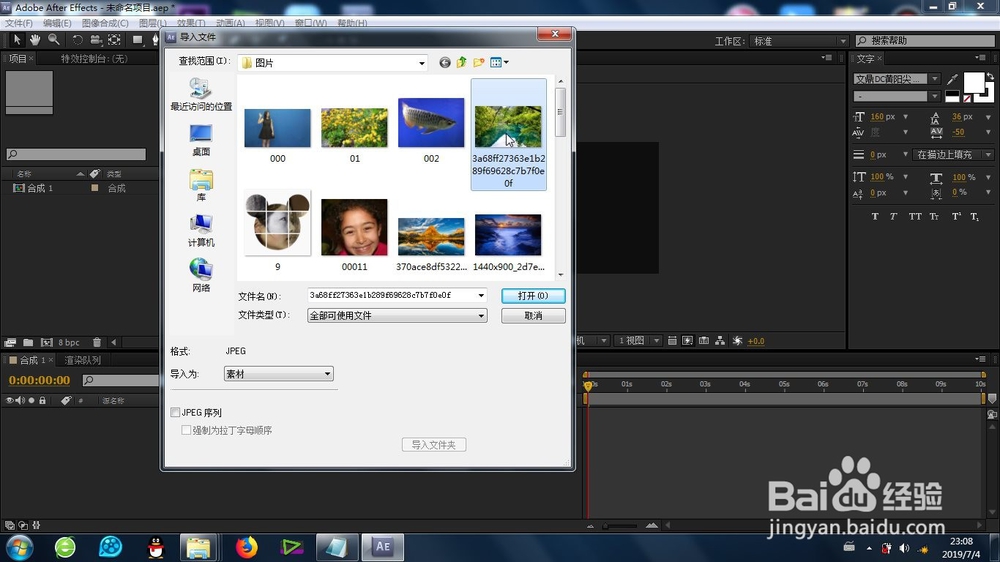The height and width of the screenshot is (562, 1000).
Task: Select the Hand tool
Action: [x=35, y=40]
